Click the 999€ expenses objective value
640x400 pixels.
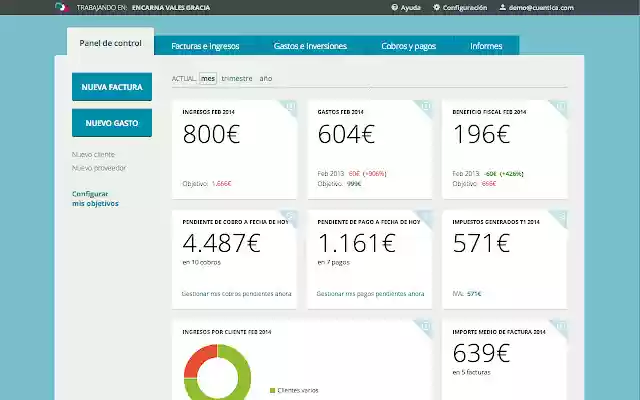(354, 184)
